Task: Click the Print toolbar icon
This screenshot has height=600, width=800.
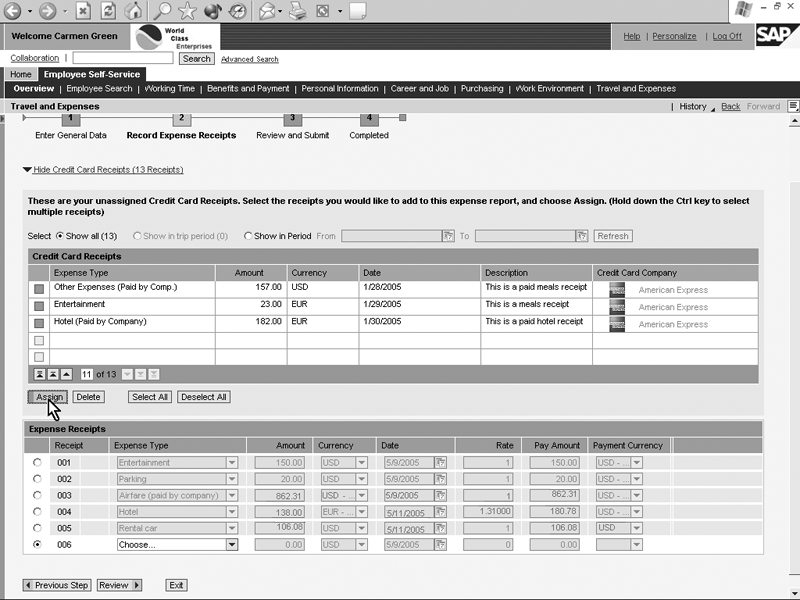Action: click(297, 10)
